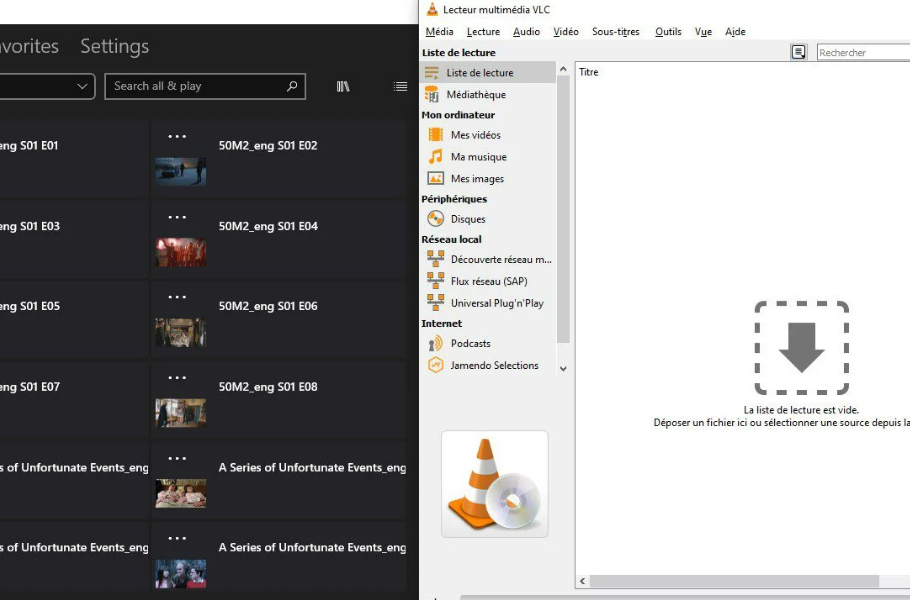
Task: Select the 50M2_eng S01 E04 title
Action: (x=268, y=226)
